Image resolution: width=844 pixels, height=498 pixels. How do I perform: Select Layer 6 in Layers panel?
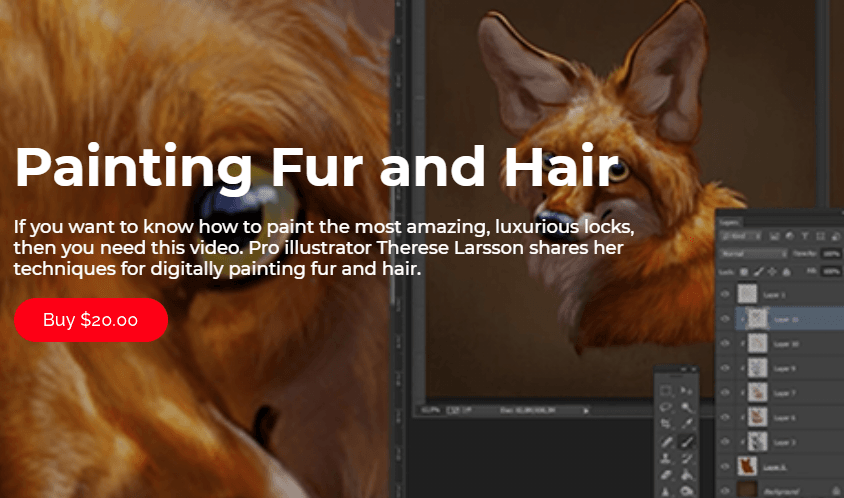pyautogui.click(x=780, y=417)
